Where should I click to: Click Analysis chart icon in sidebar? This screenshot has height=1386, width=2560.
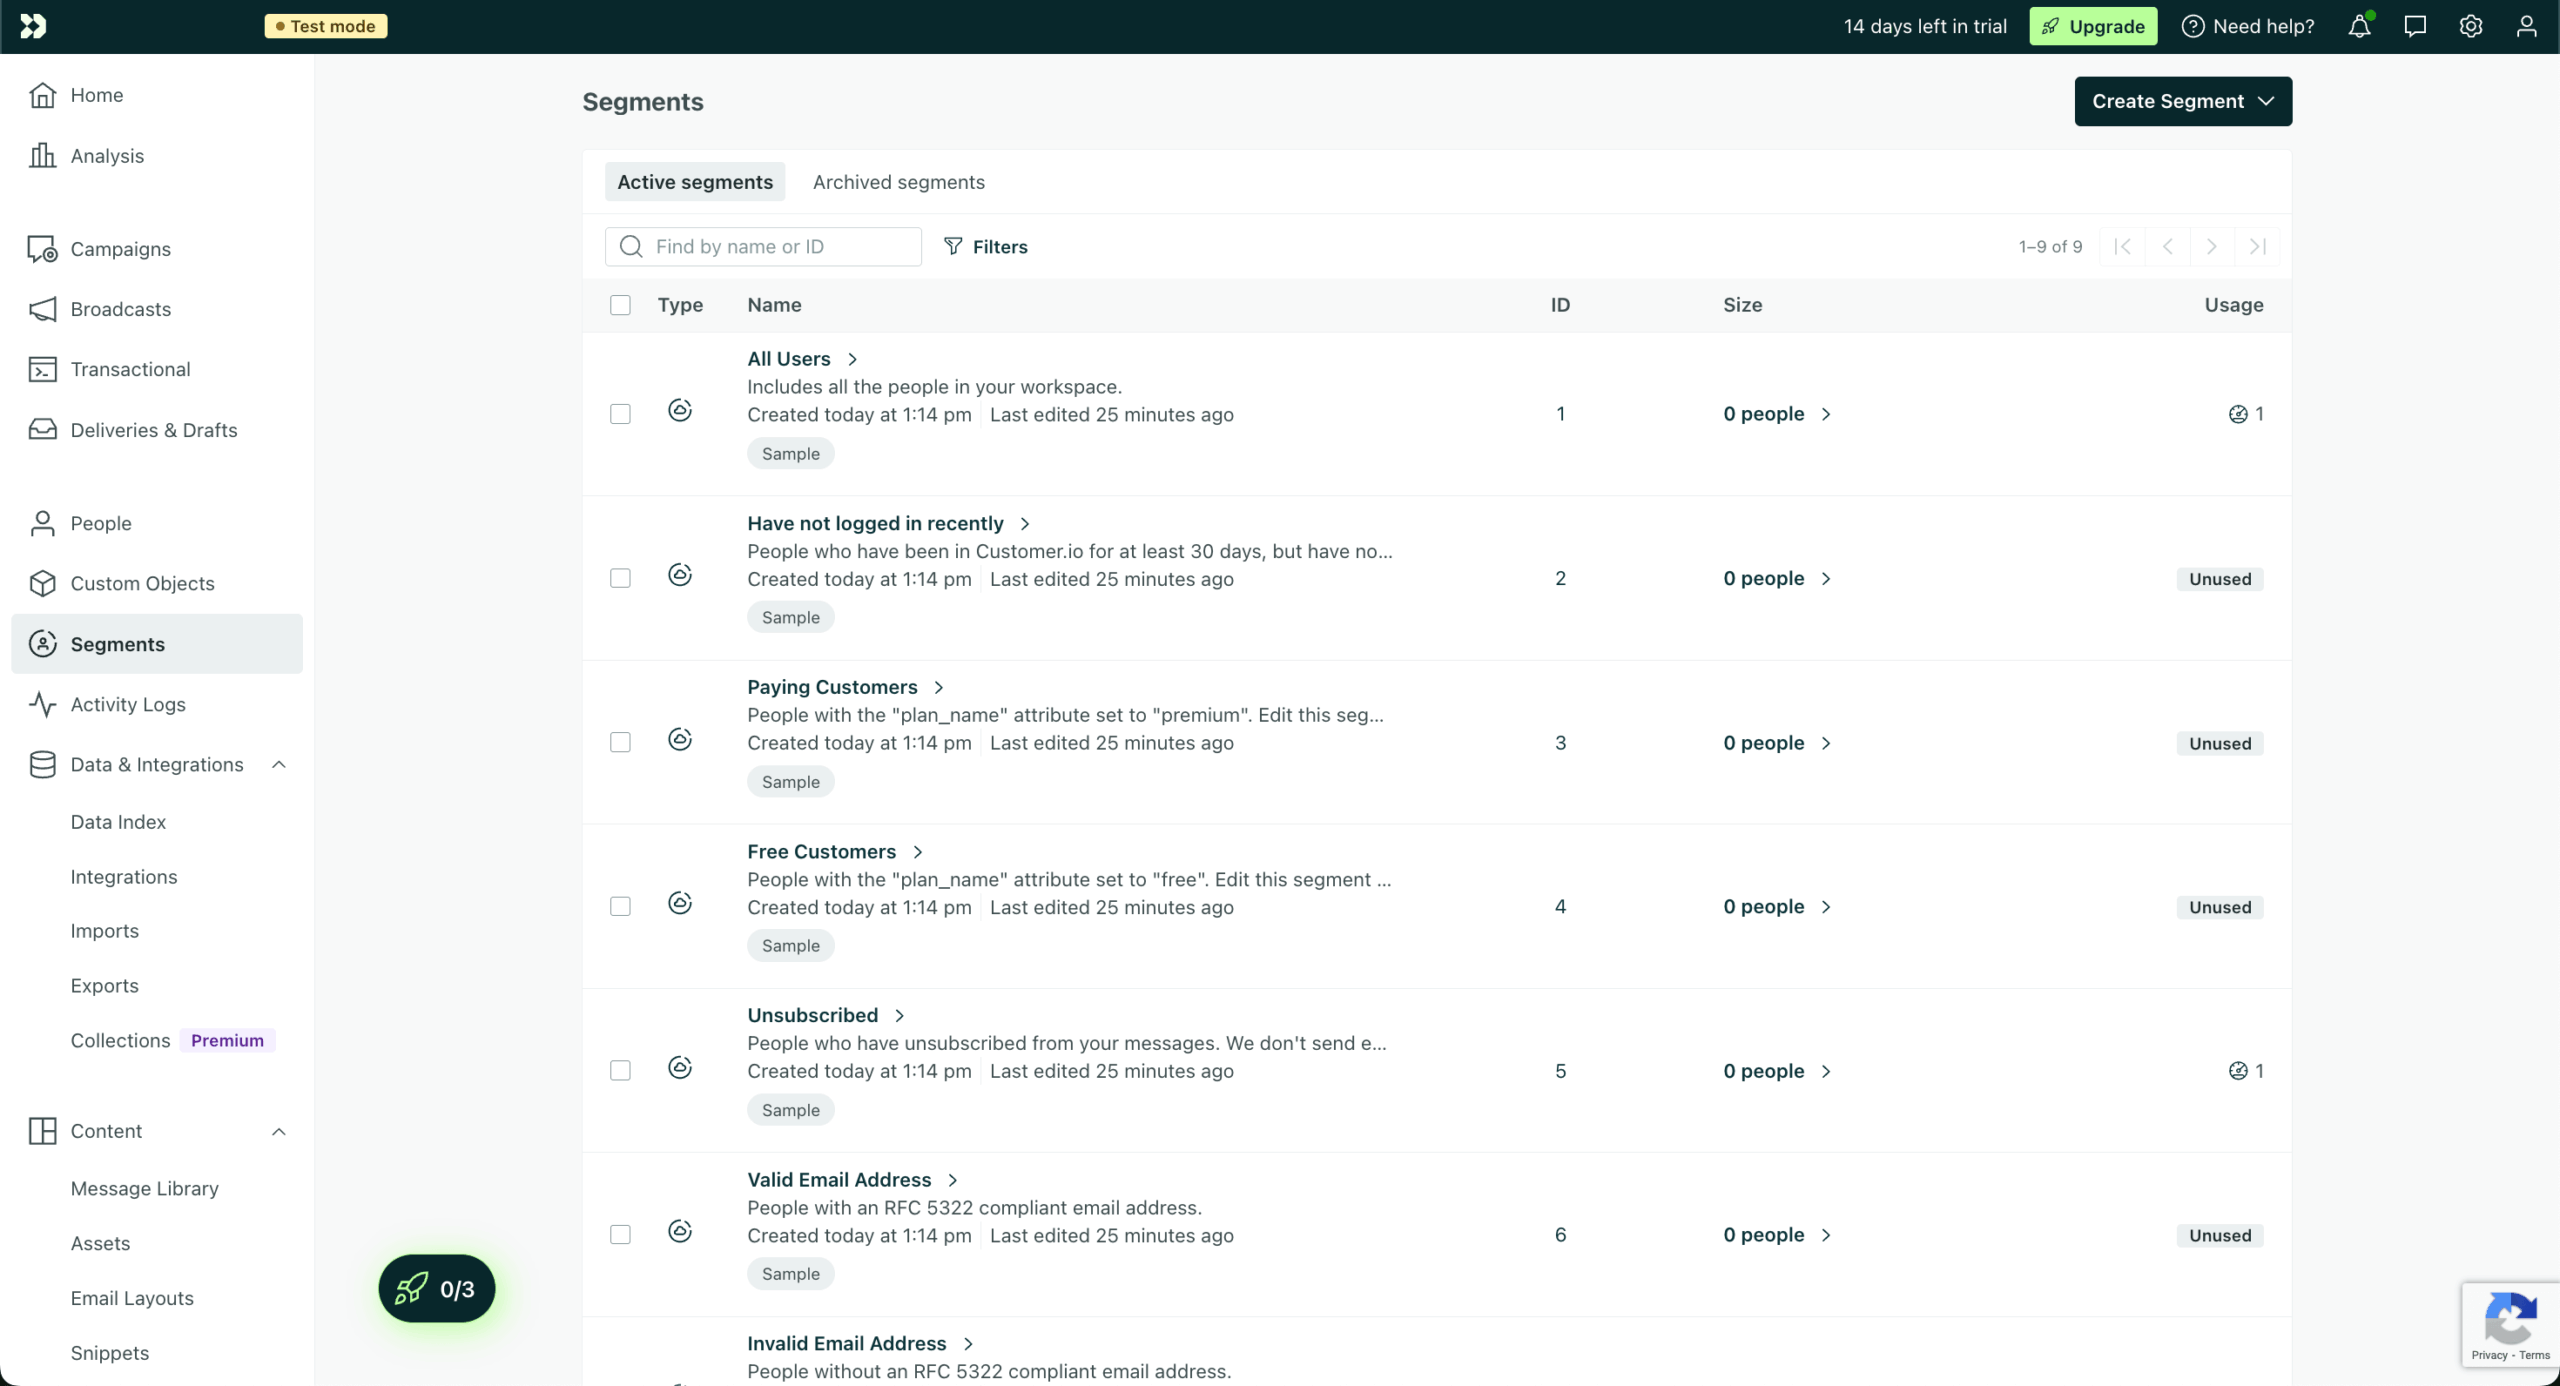pyautogui.click(x=42, y=155)
